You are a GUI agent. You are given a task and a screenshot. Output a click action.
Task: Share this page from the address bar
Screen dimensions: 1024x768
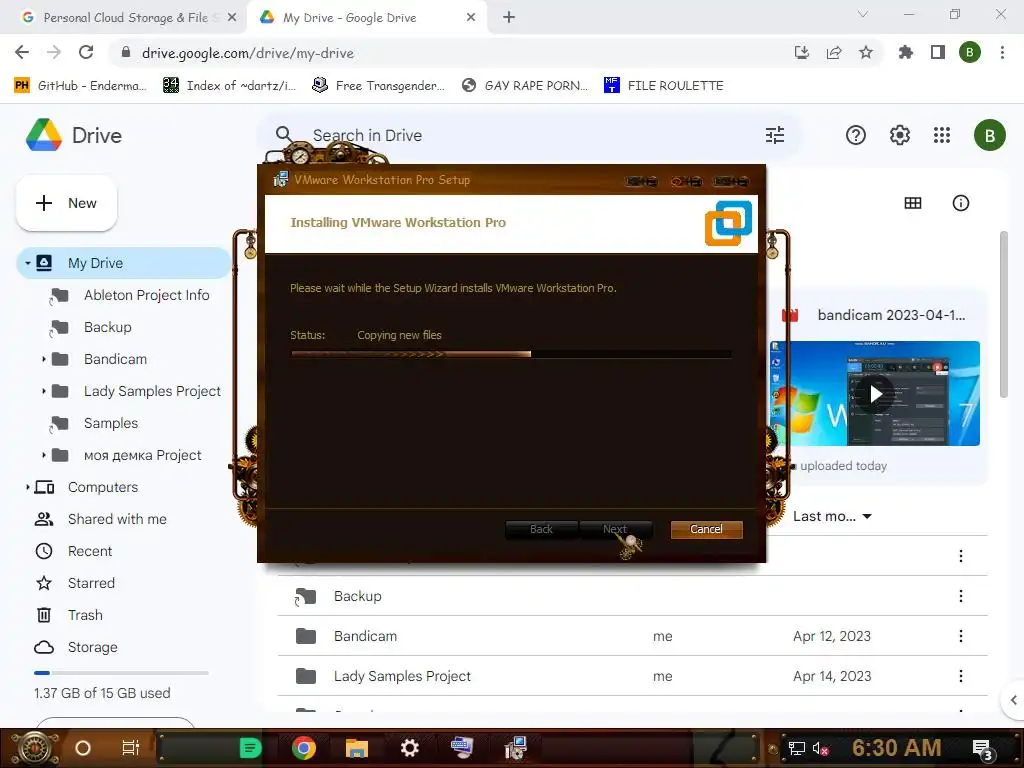point(834,52)
